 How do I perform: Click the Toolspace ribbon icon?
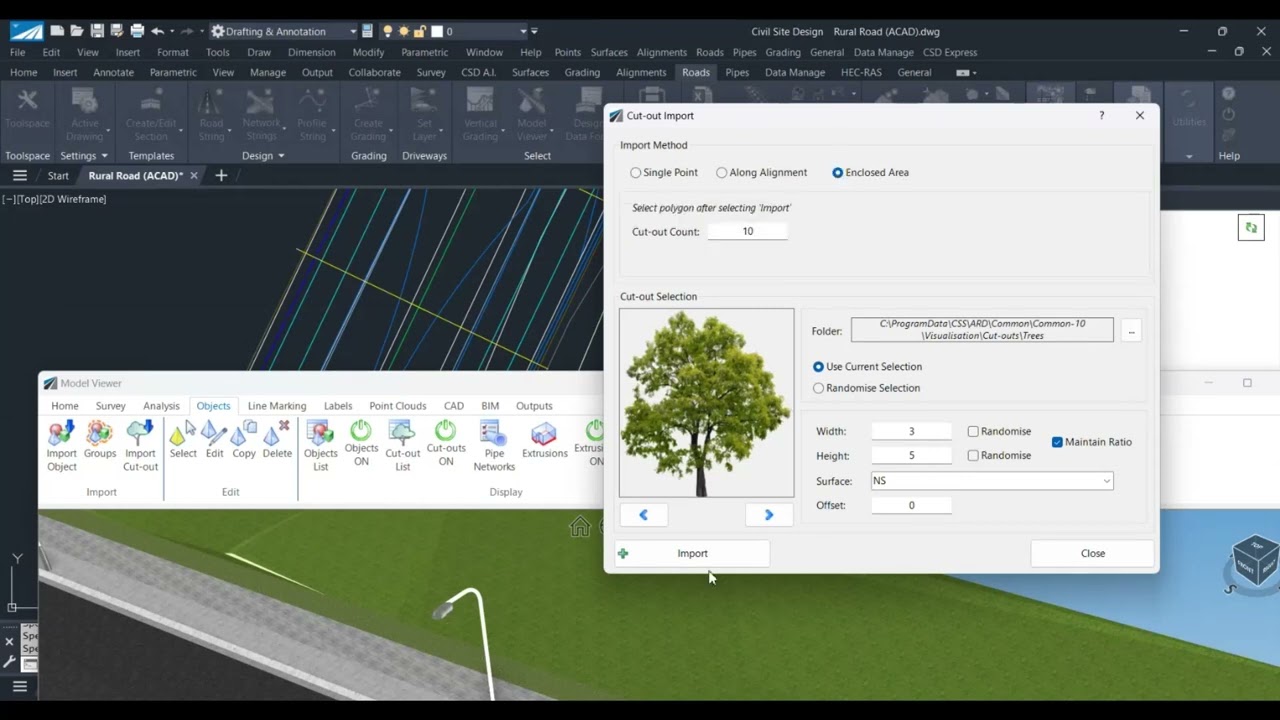point(27,108)
